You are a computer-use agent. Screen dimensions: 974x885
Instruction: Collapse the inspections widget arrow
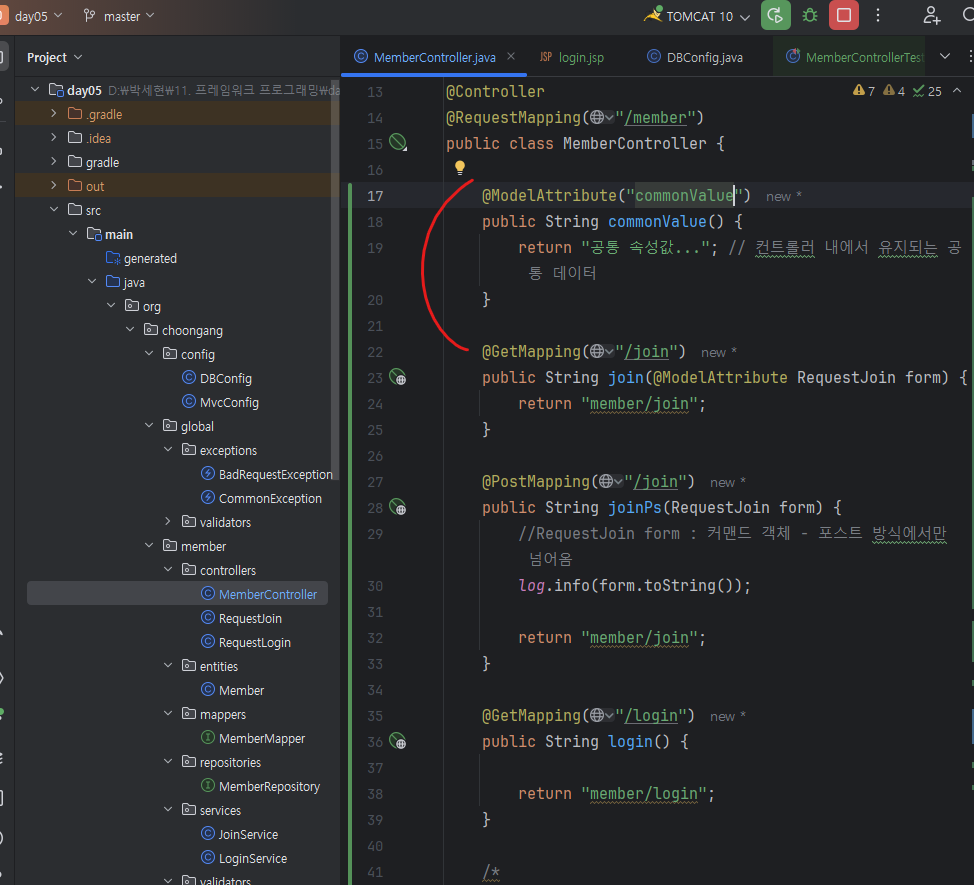click(x=957, y=91)
